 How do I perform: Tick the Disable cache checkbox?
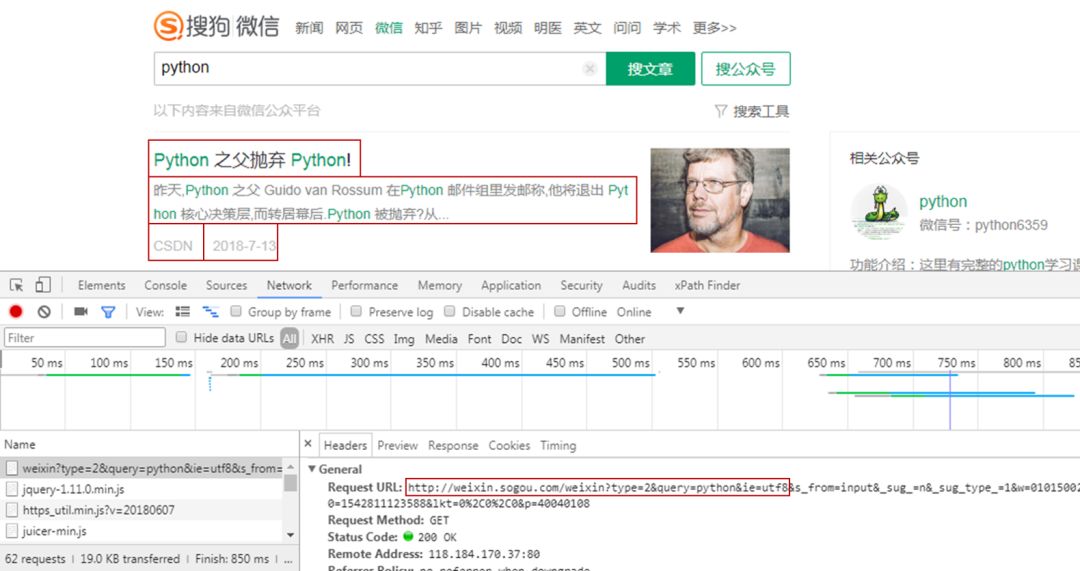pos(450,311)
